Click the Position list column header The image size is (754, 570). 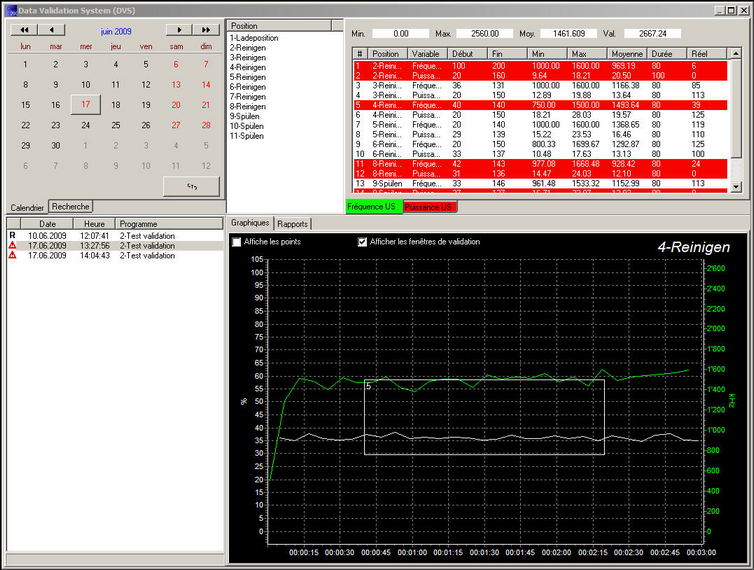coord(279,25)
